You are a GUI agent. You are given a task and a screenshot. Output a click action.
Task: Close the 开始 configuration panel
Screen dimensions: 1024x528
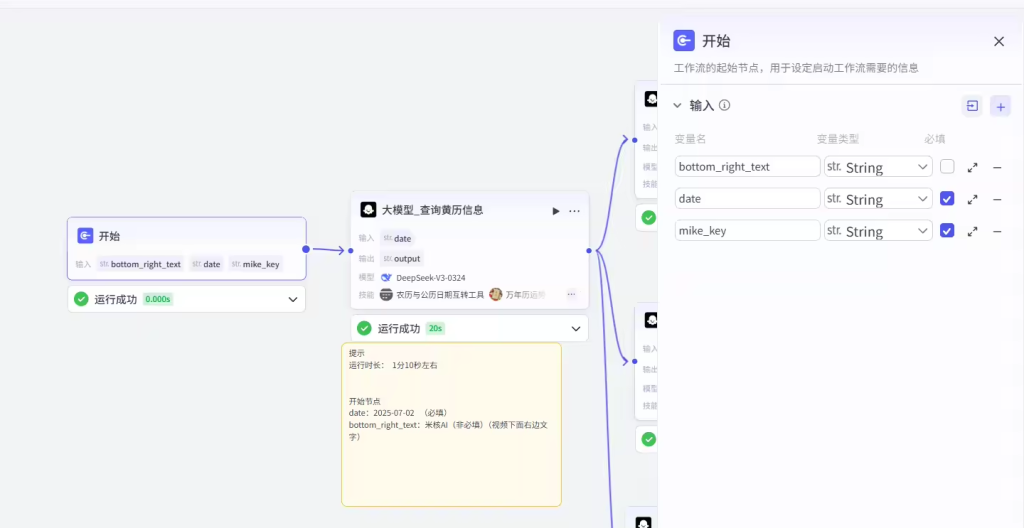point(998,41)
